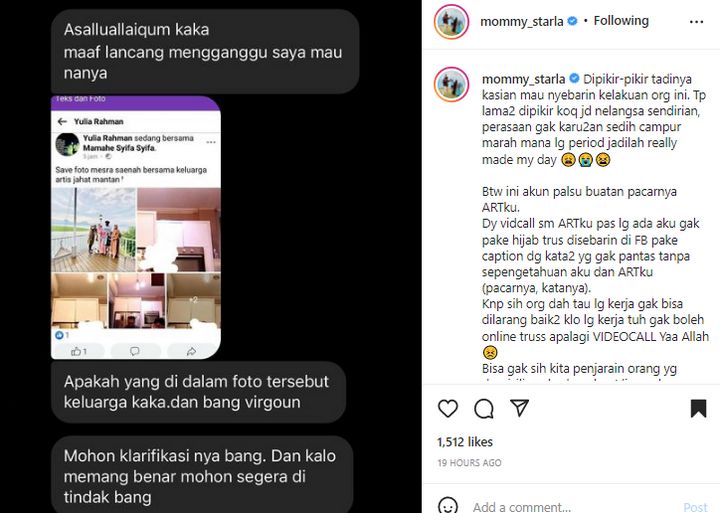This screenshot has width=720, height=513.
Task: Click the Facebook screenshot image in chat
Action: (x=135, y=227)
